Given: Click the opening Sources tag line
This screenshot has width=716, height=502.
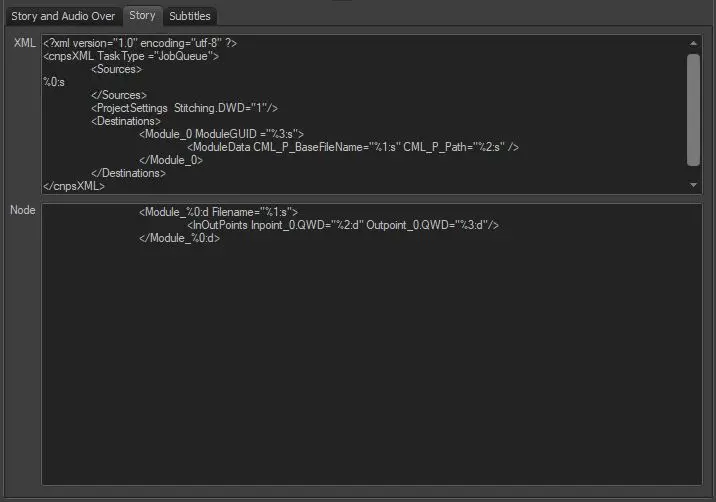Looking at the screenshot, I should click(x=116, y=69).
